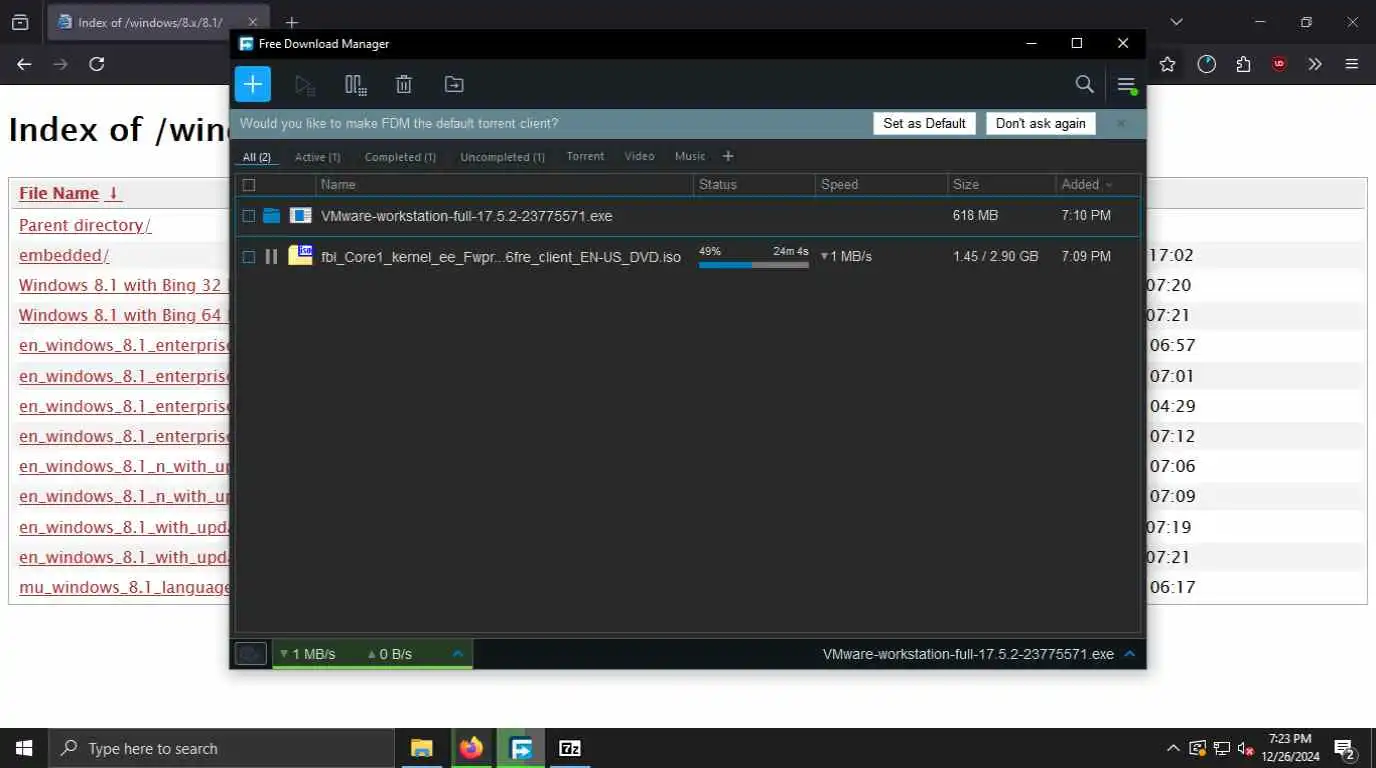Close the Index of /windows/8.x/8.1/ tab
Image resolution: width=1376 pixels, height=768 pixels.
[253, 22]
